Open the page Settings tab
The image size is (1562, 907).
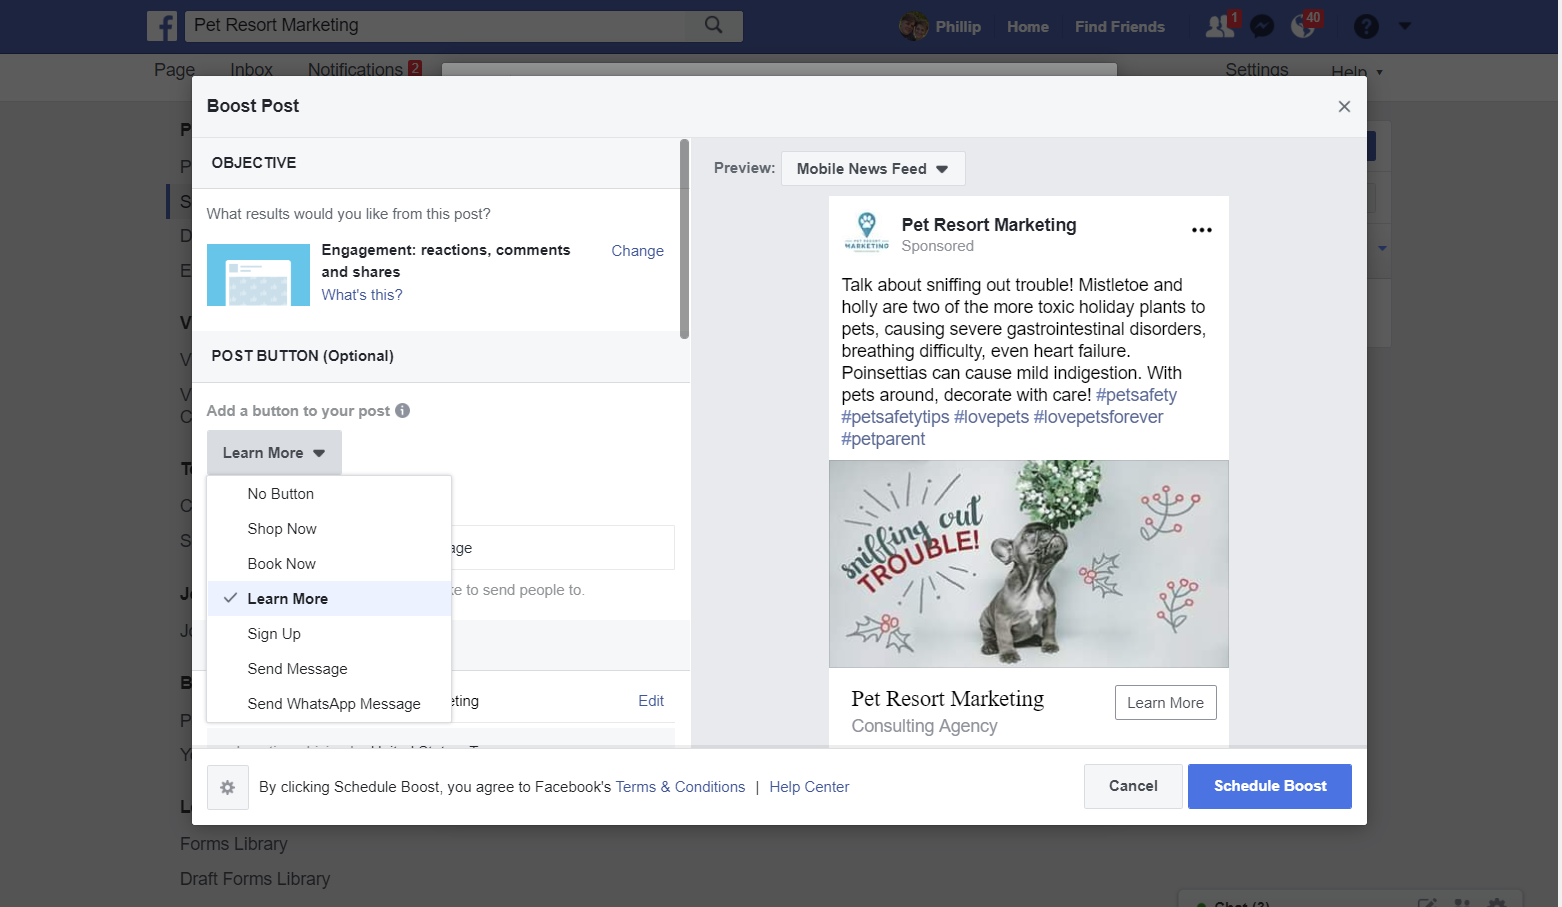[1257, 69]
